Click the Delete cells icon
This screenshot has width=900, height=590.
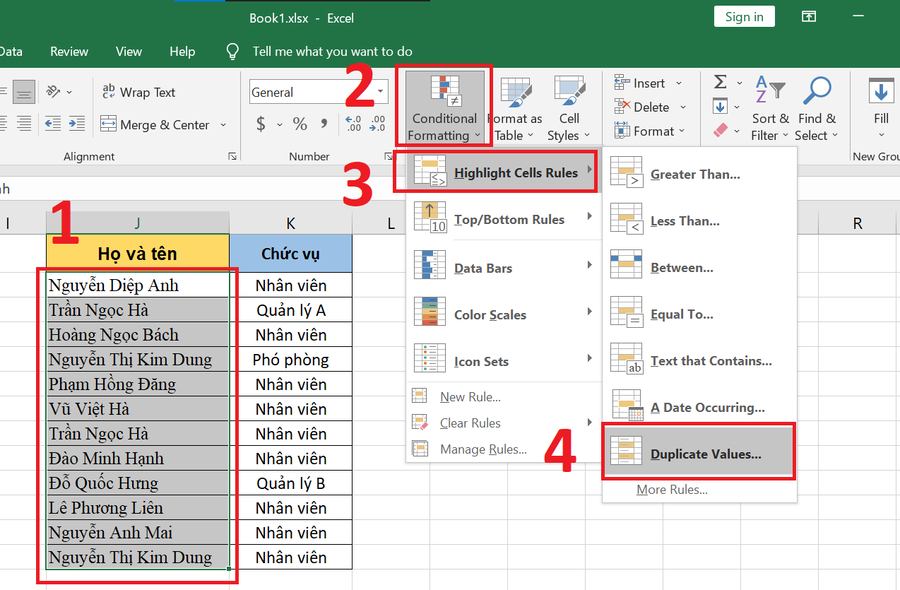622,107
